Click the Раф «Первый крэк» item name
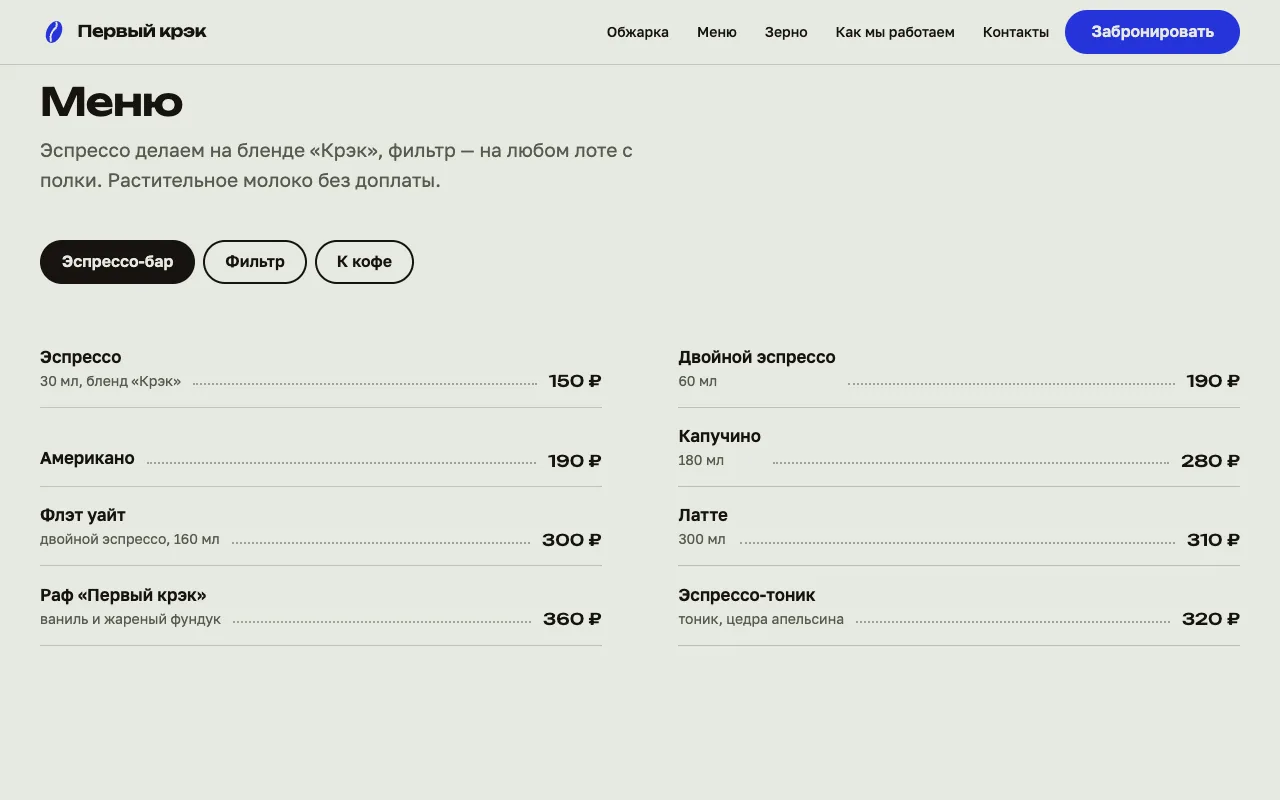This screenshot has height=800, width=1280. click(x=123, y=595)
